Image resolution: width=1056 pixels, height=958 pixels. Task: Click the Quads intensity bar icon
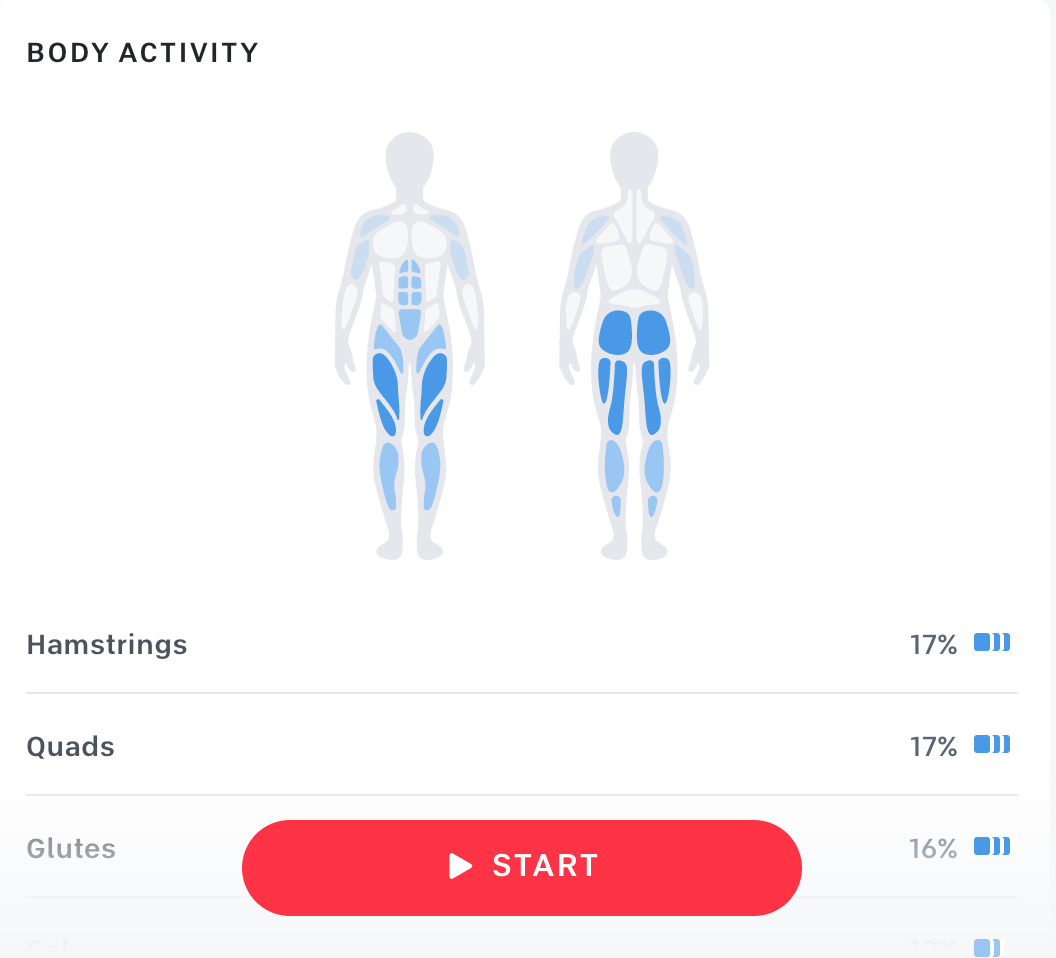click(991, 744)
